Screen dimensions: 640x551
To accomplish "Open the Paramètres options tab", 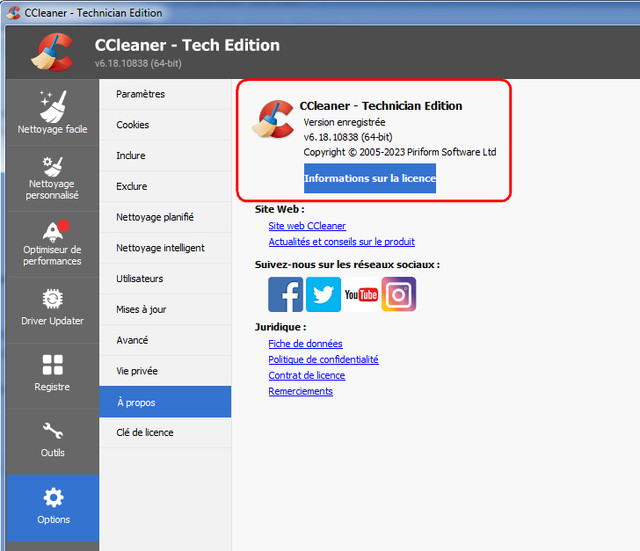I will point(165,94).
